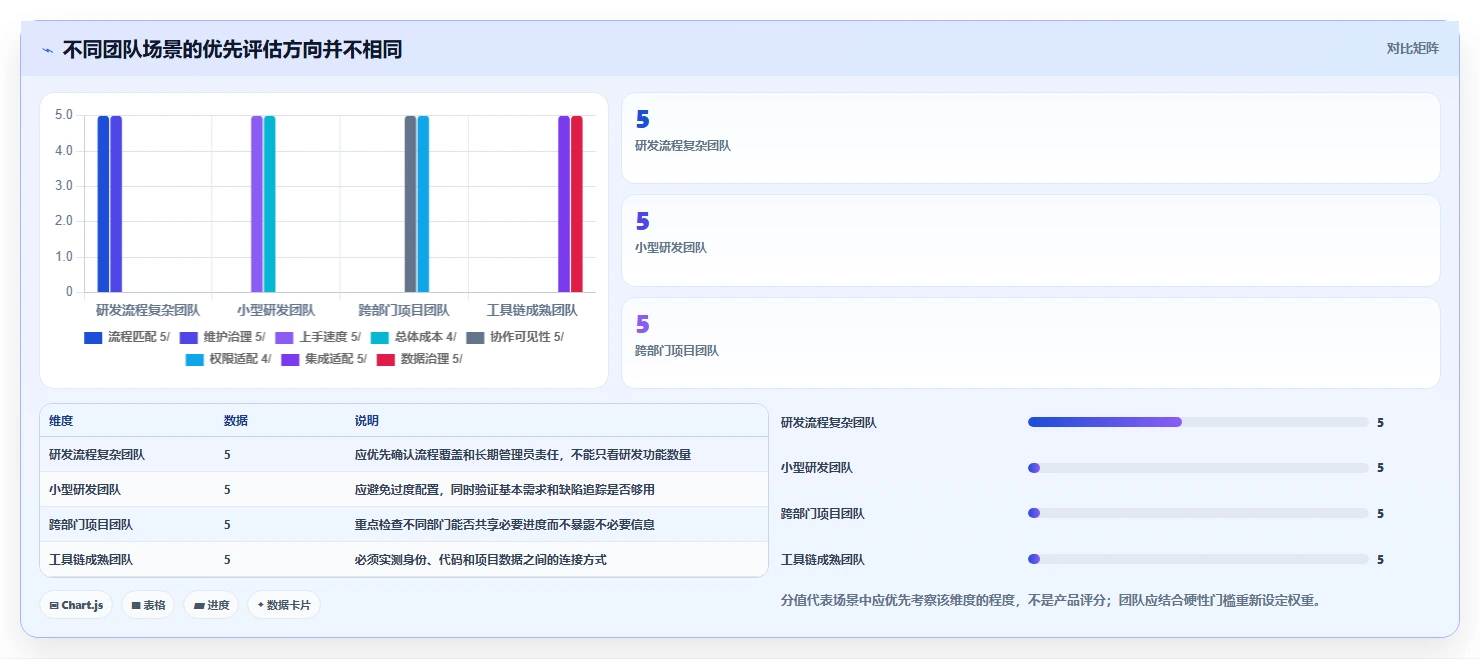The image size is (1480, 659).
Task: Click the 研发流程复杂团队 progress bar
Action: point(1198,422)
